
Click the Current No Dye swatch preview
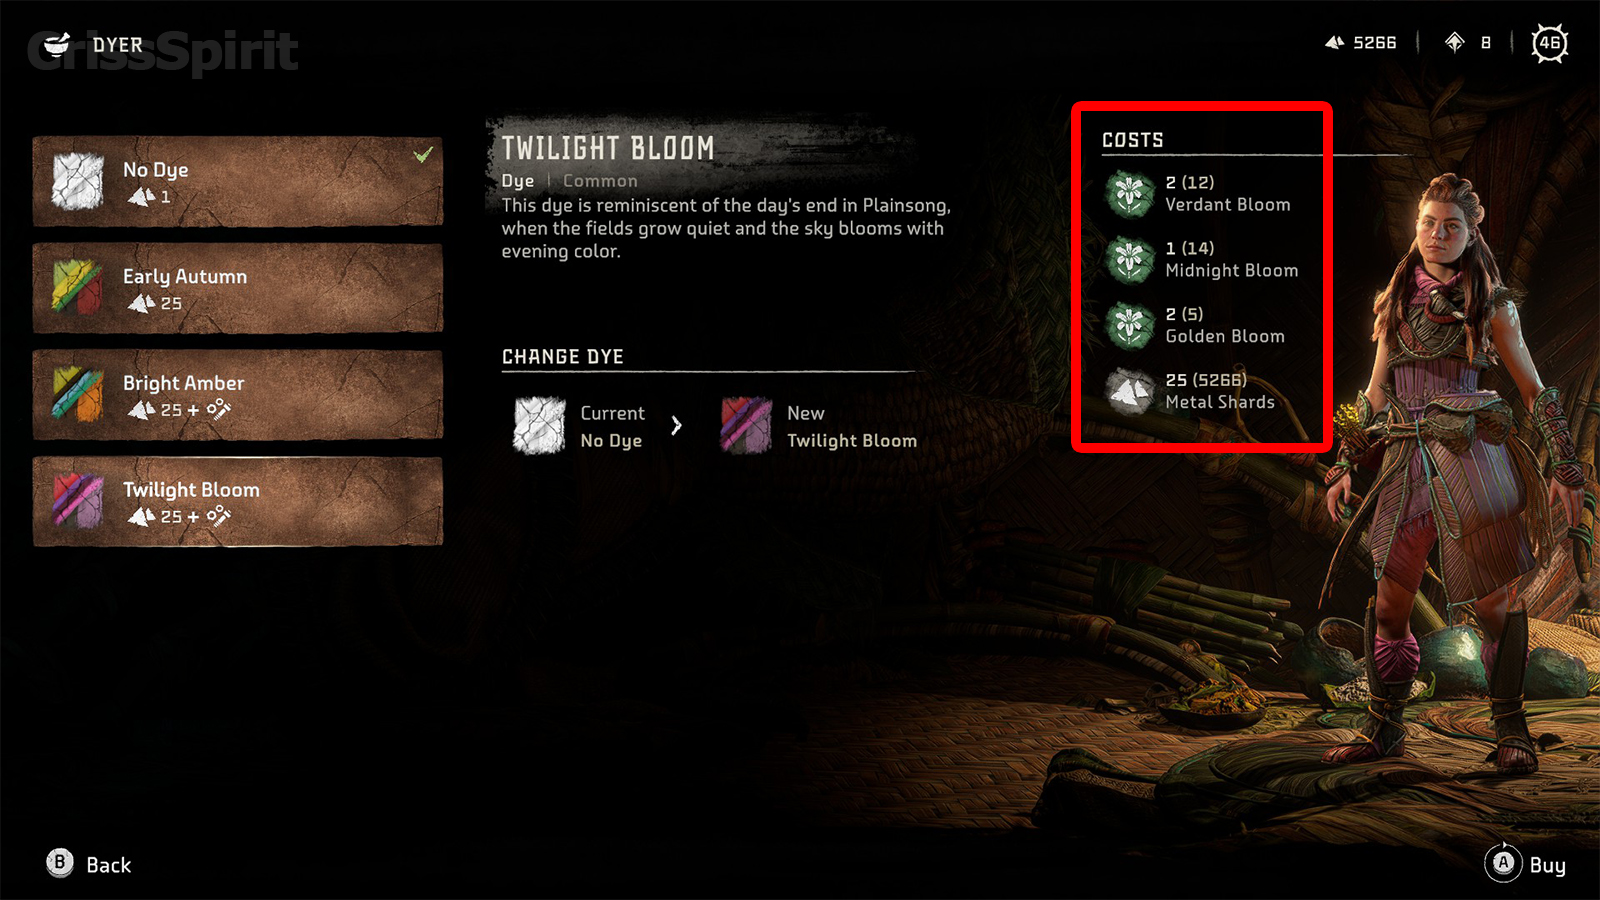pyautogui.click(x=539, y=425)
